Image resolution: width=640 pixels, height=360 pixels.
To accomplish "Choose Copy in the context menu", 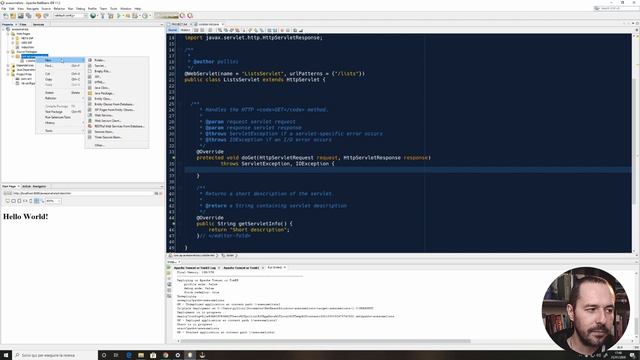I will (x=60, y=79).
